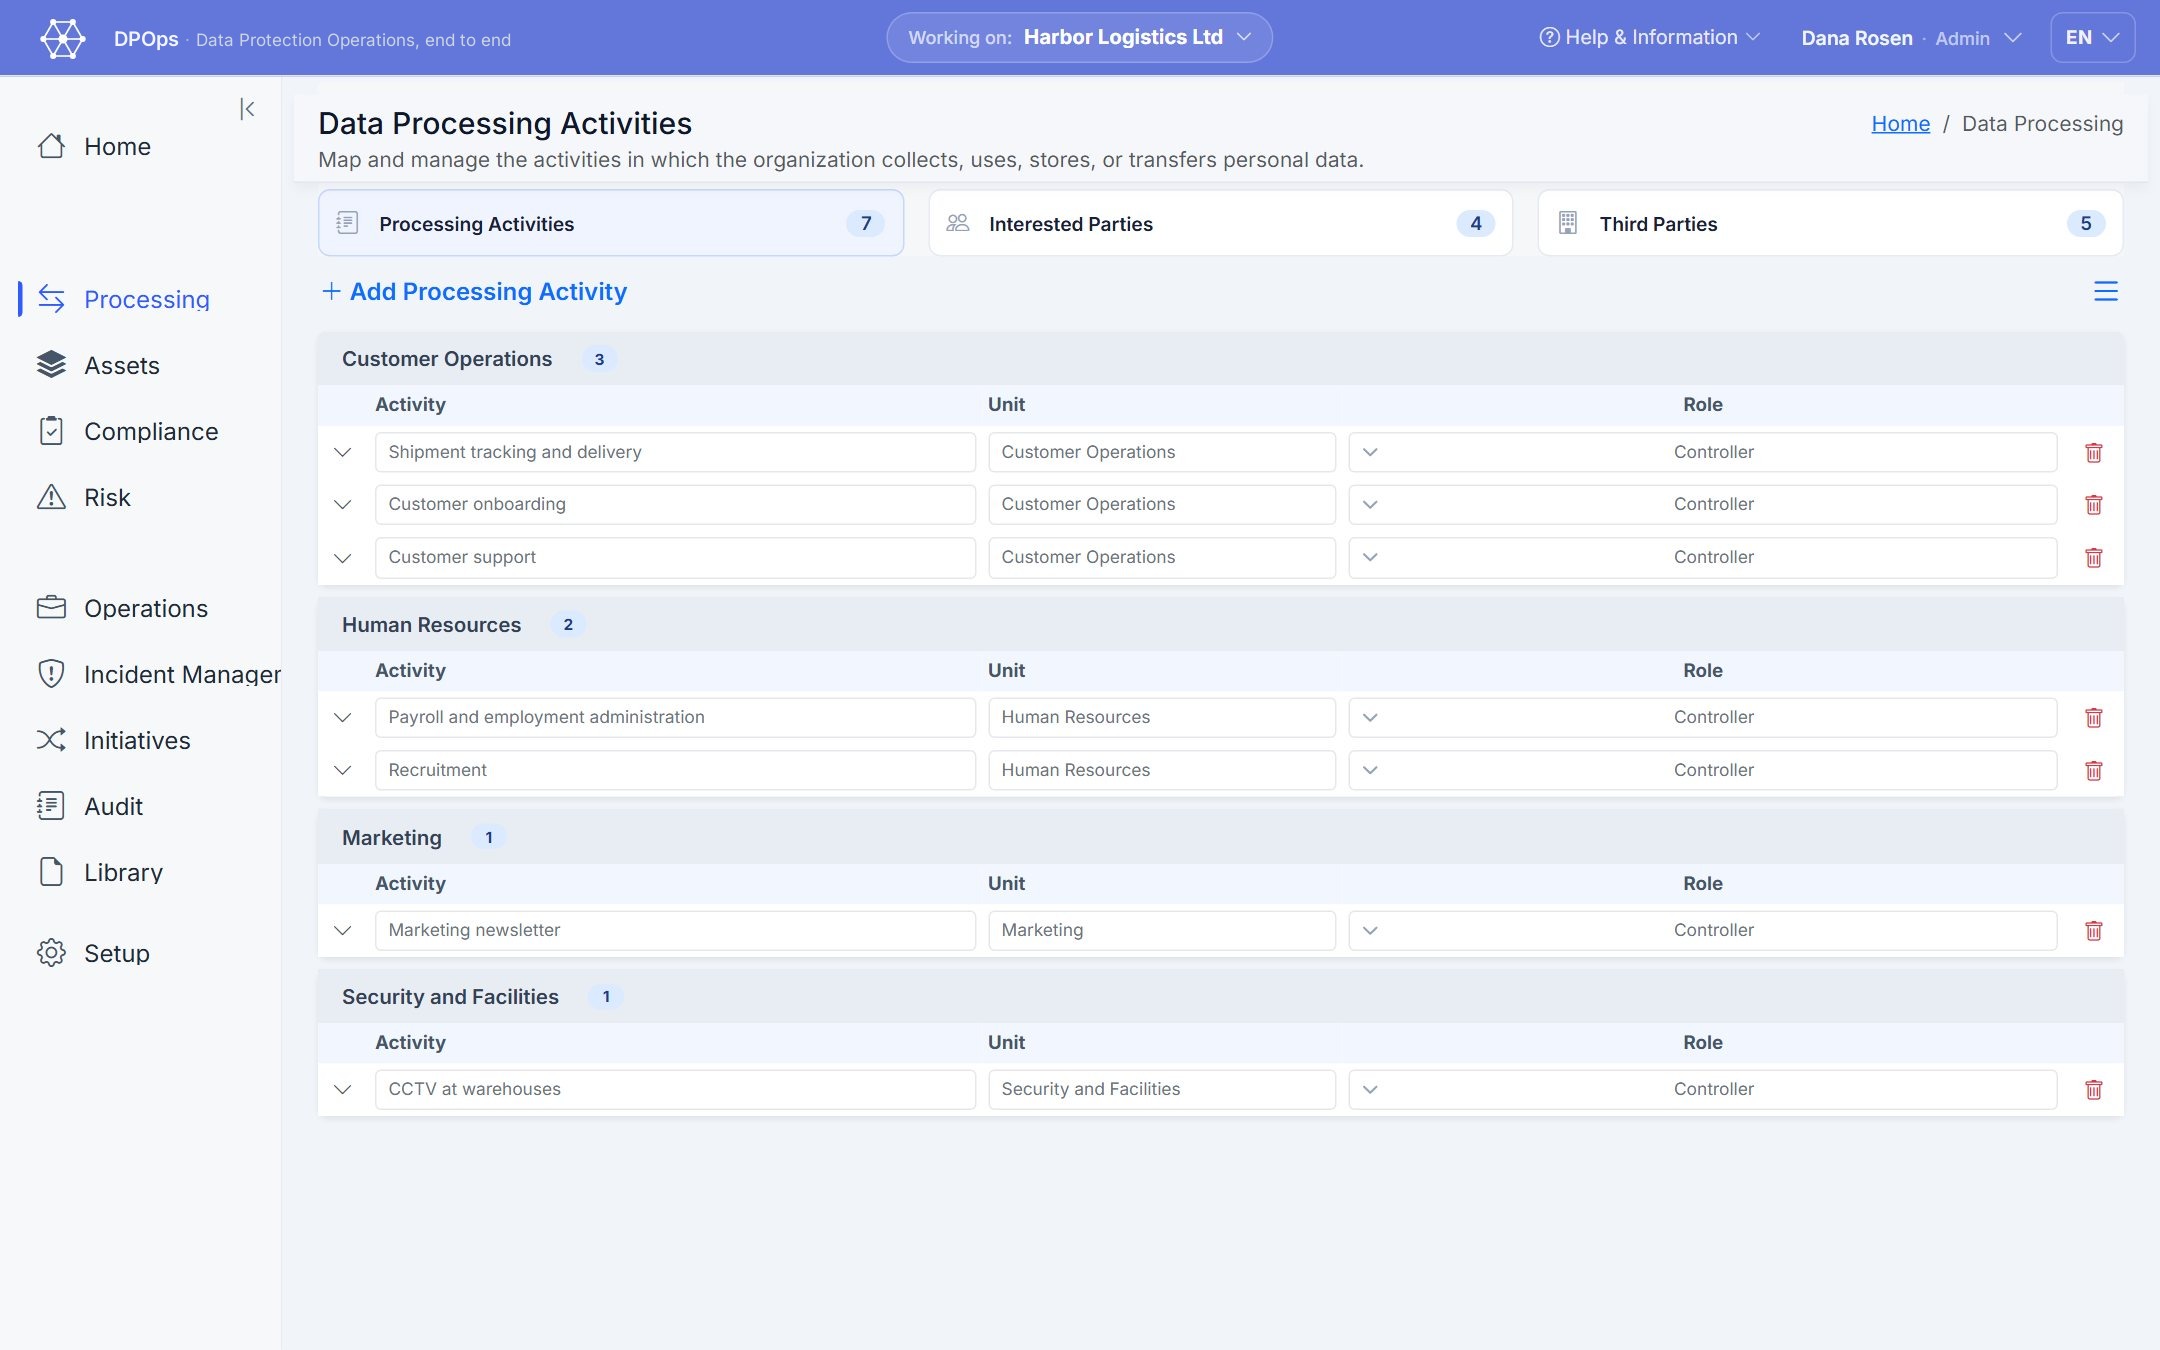
Task: Open the EN language dropdown
Action: tap(2092, 38)
